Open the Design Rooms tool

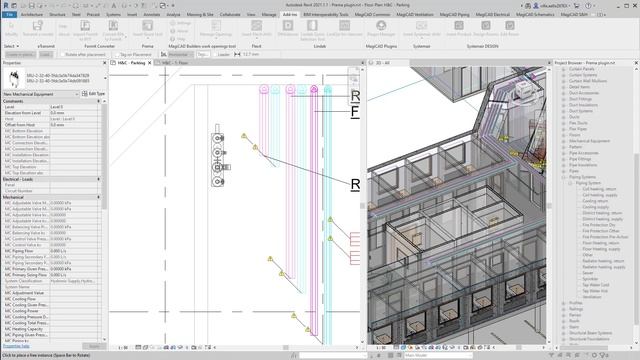486,29
